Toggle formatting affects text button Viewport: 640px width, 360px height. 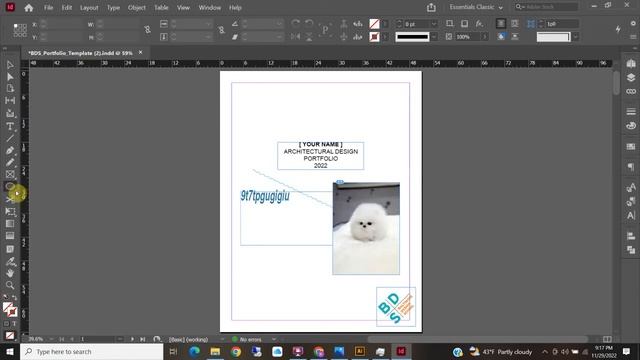click(14, 324)
